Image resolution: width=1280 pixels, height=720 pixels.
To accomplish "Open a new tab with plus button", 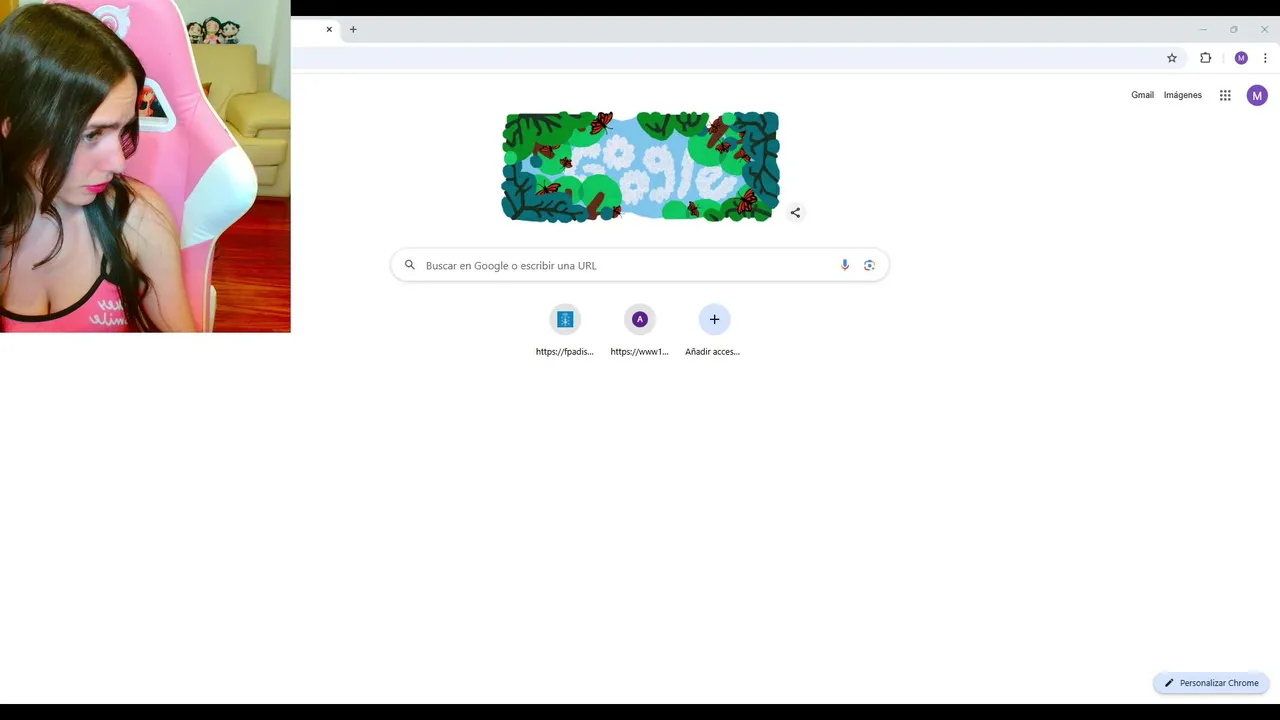I will tap(353, 29).
